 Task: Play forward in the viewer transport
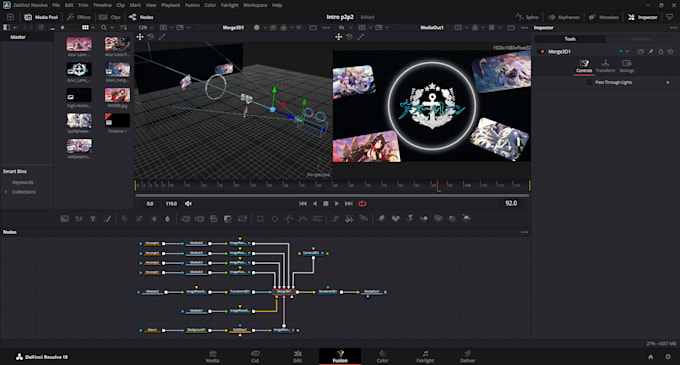pos(337,204)
